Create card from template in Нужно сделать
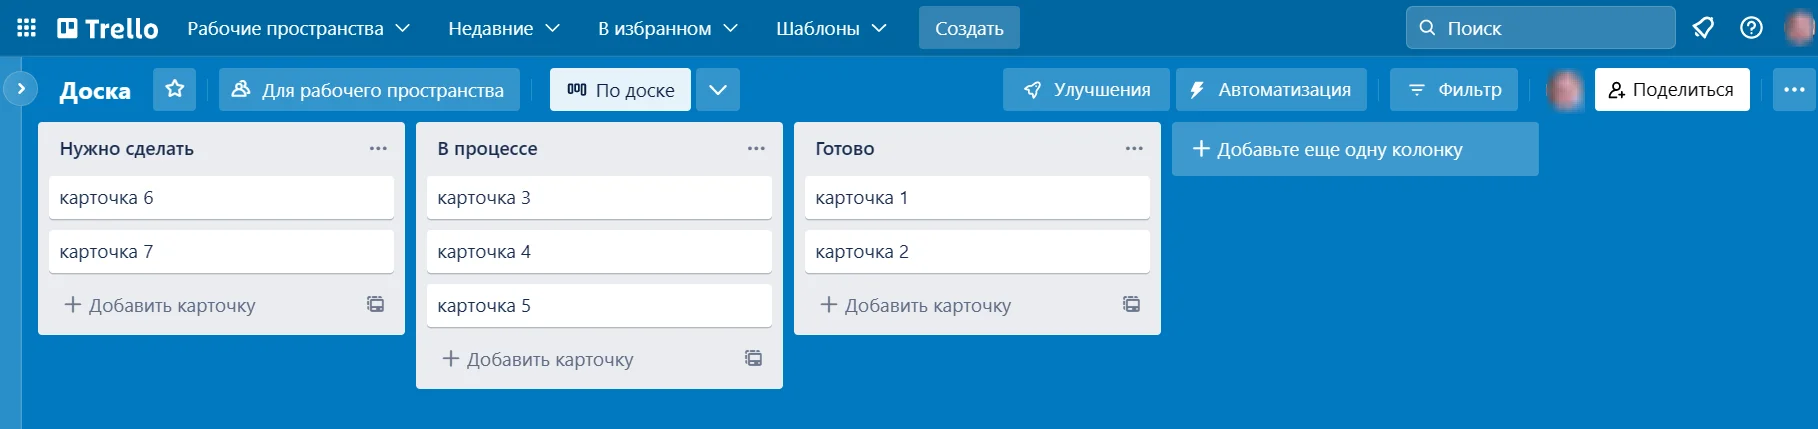This screenshot has width=1818, height=429. (375, 304)
